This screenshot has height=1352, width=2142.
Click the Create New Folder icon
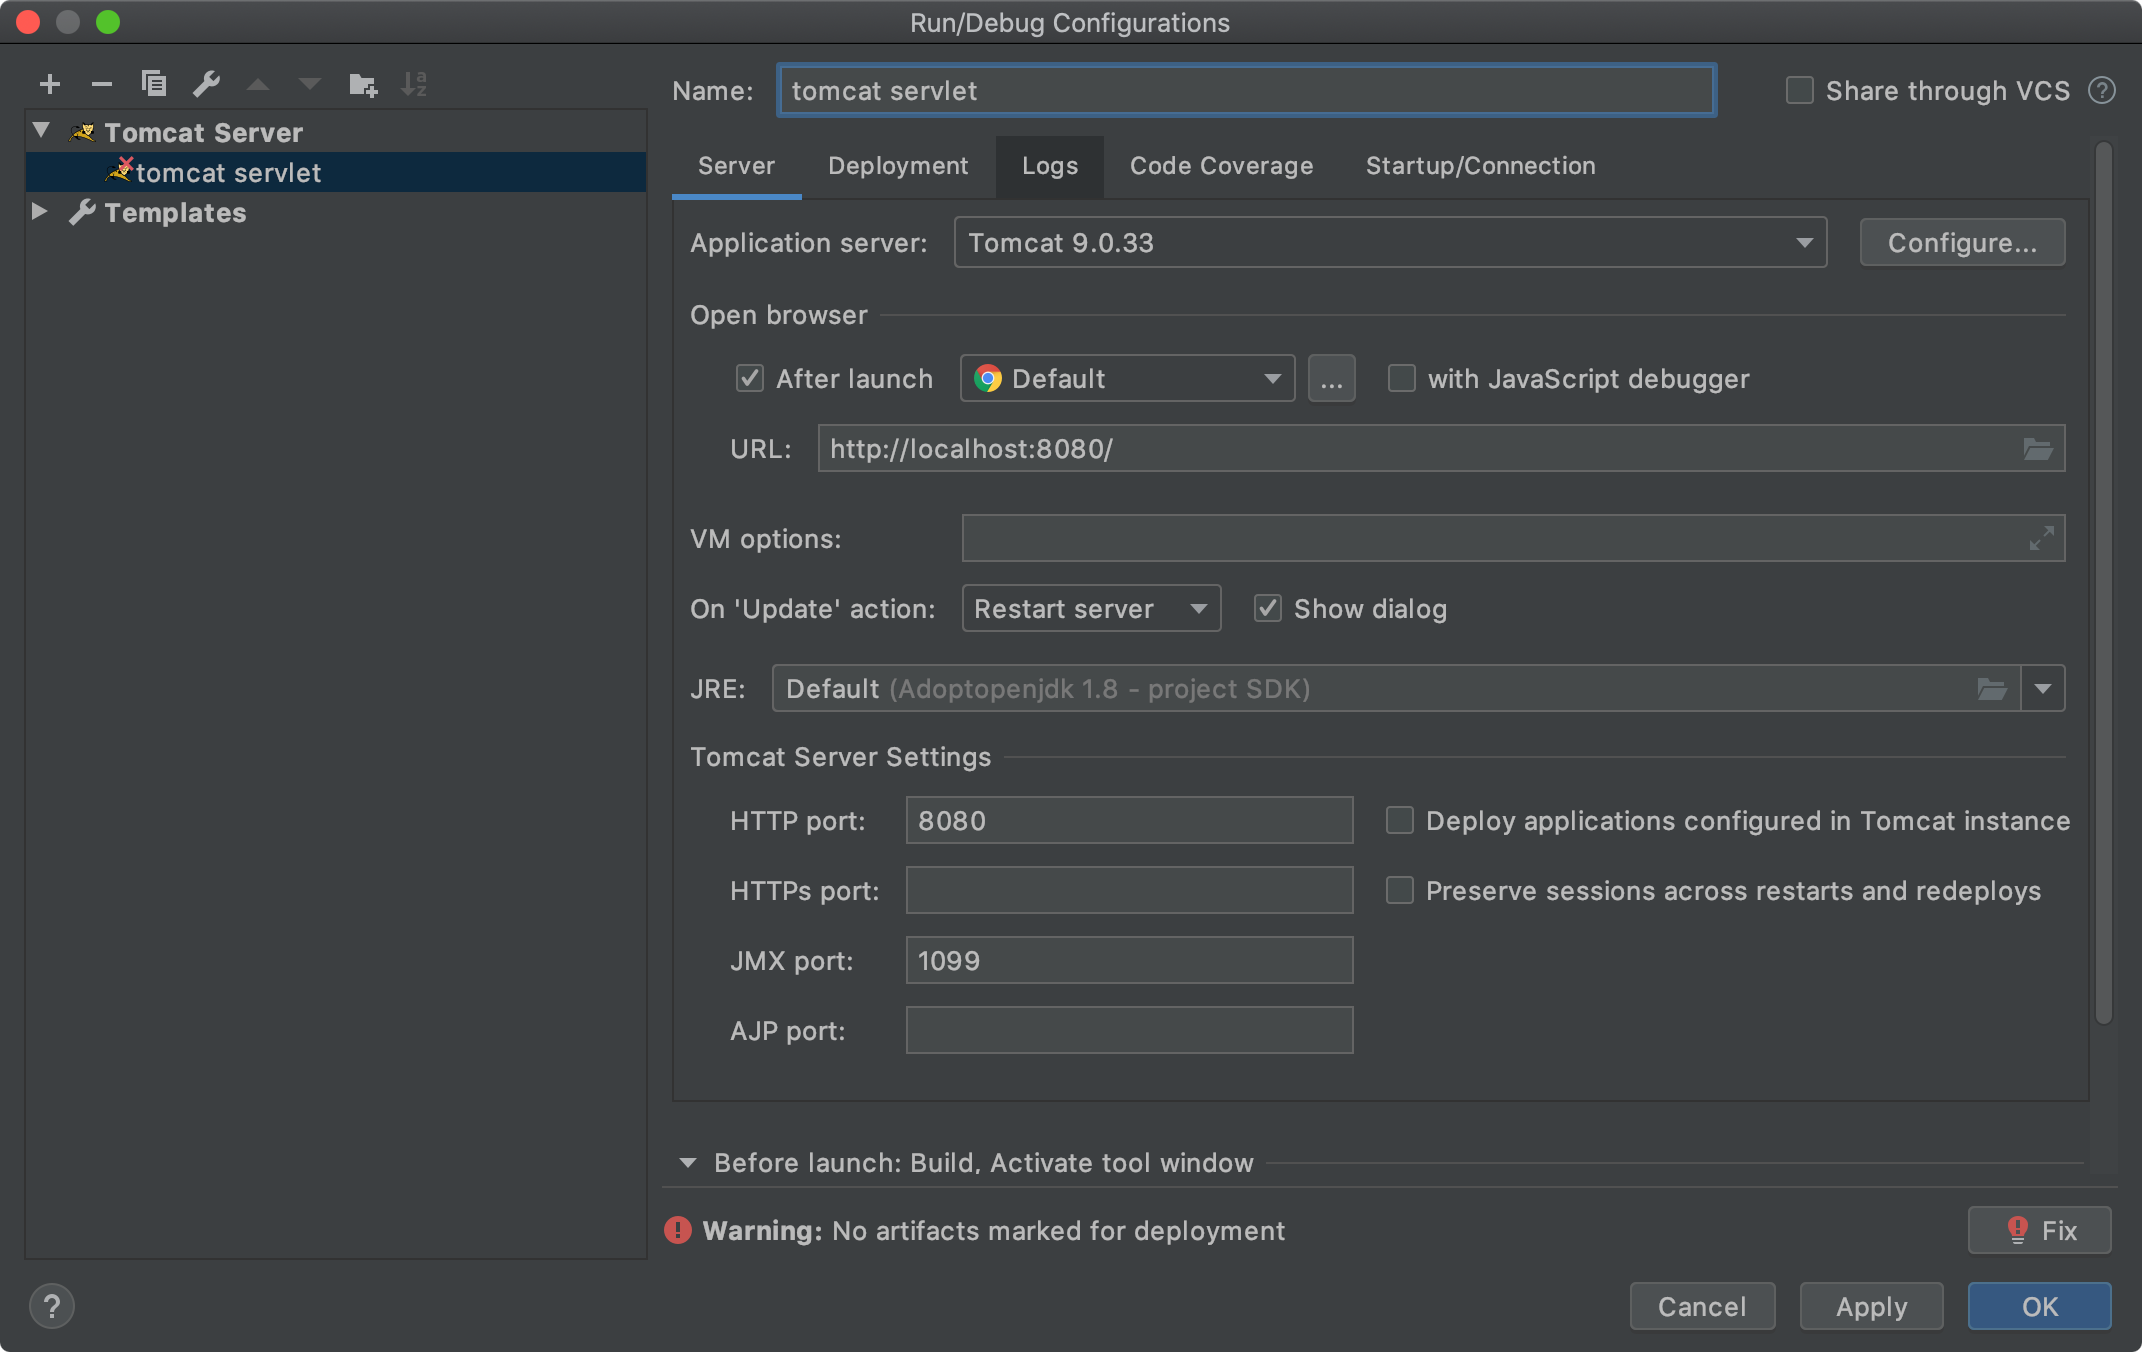pos(362,85)
